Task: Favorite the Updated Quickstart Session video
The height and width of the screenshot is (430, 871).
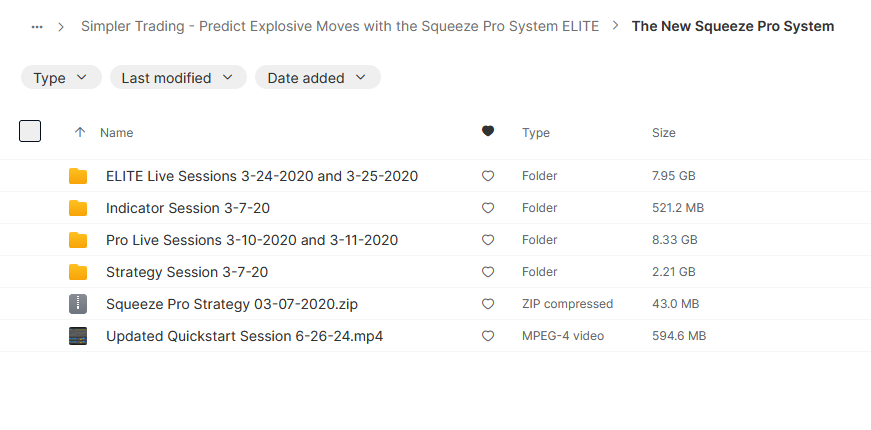Action: [488, 336]
